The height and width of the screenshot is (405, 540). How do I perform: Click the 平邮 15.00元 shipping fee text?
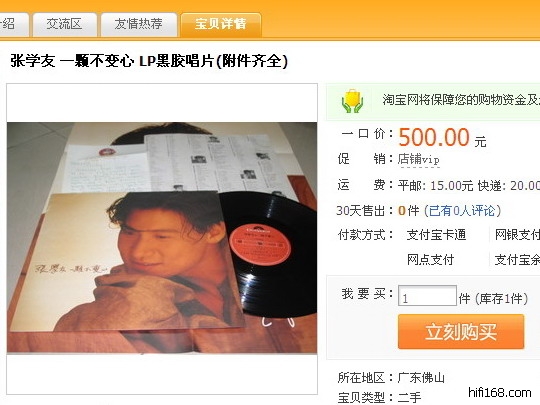(x=435, y=186)
